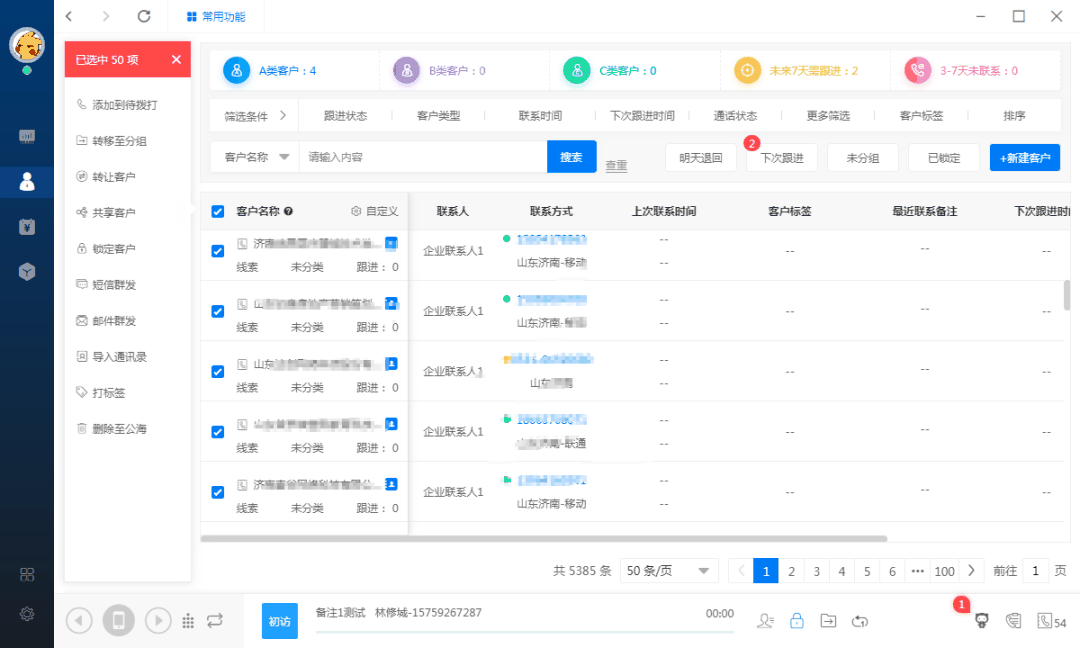Play previous call in the dialer
The image size is (1080, 648).
point(79,620)
